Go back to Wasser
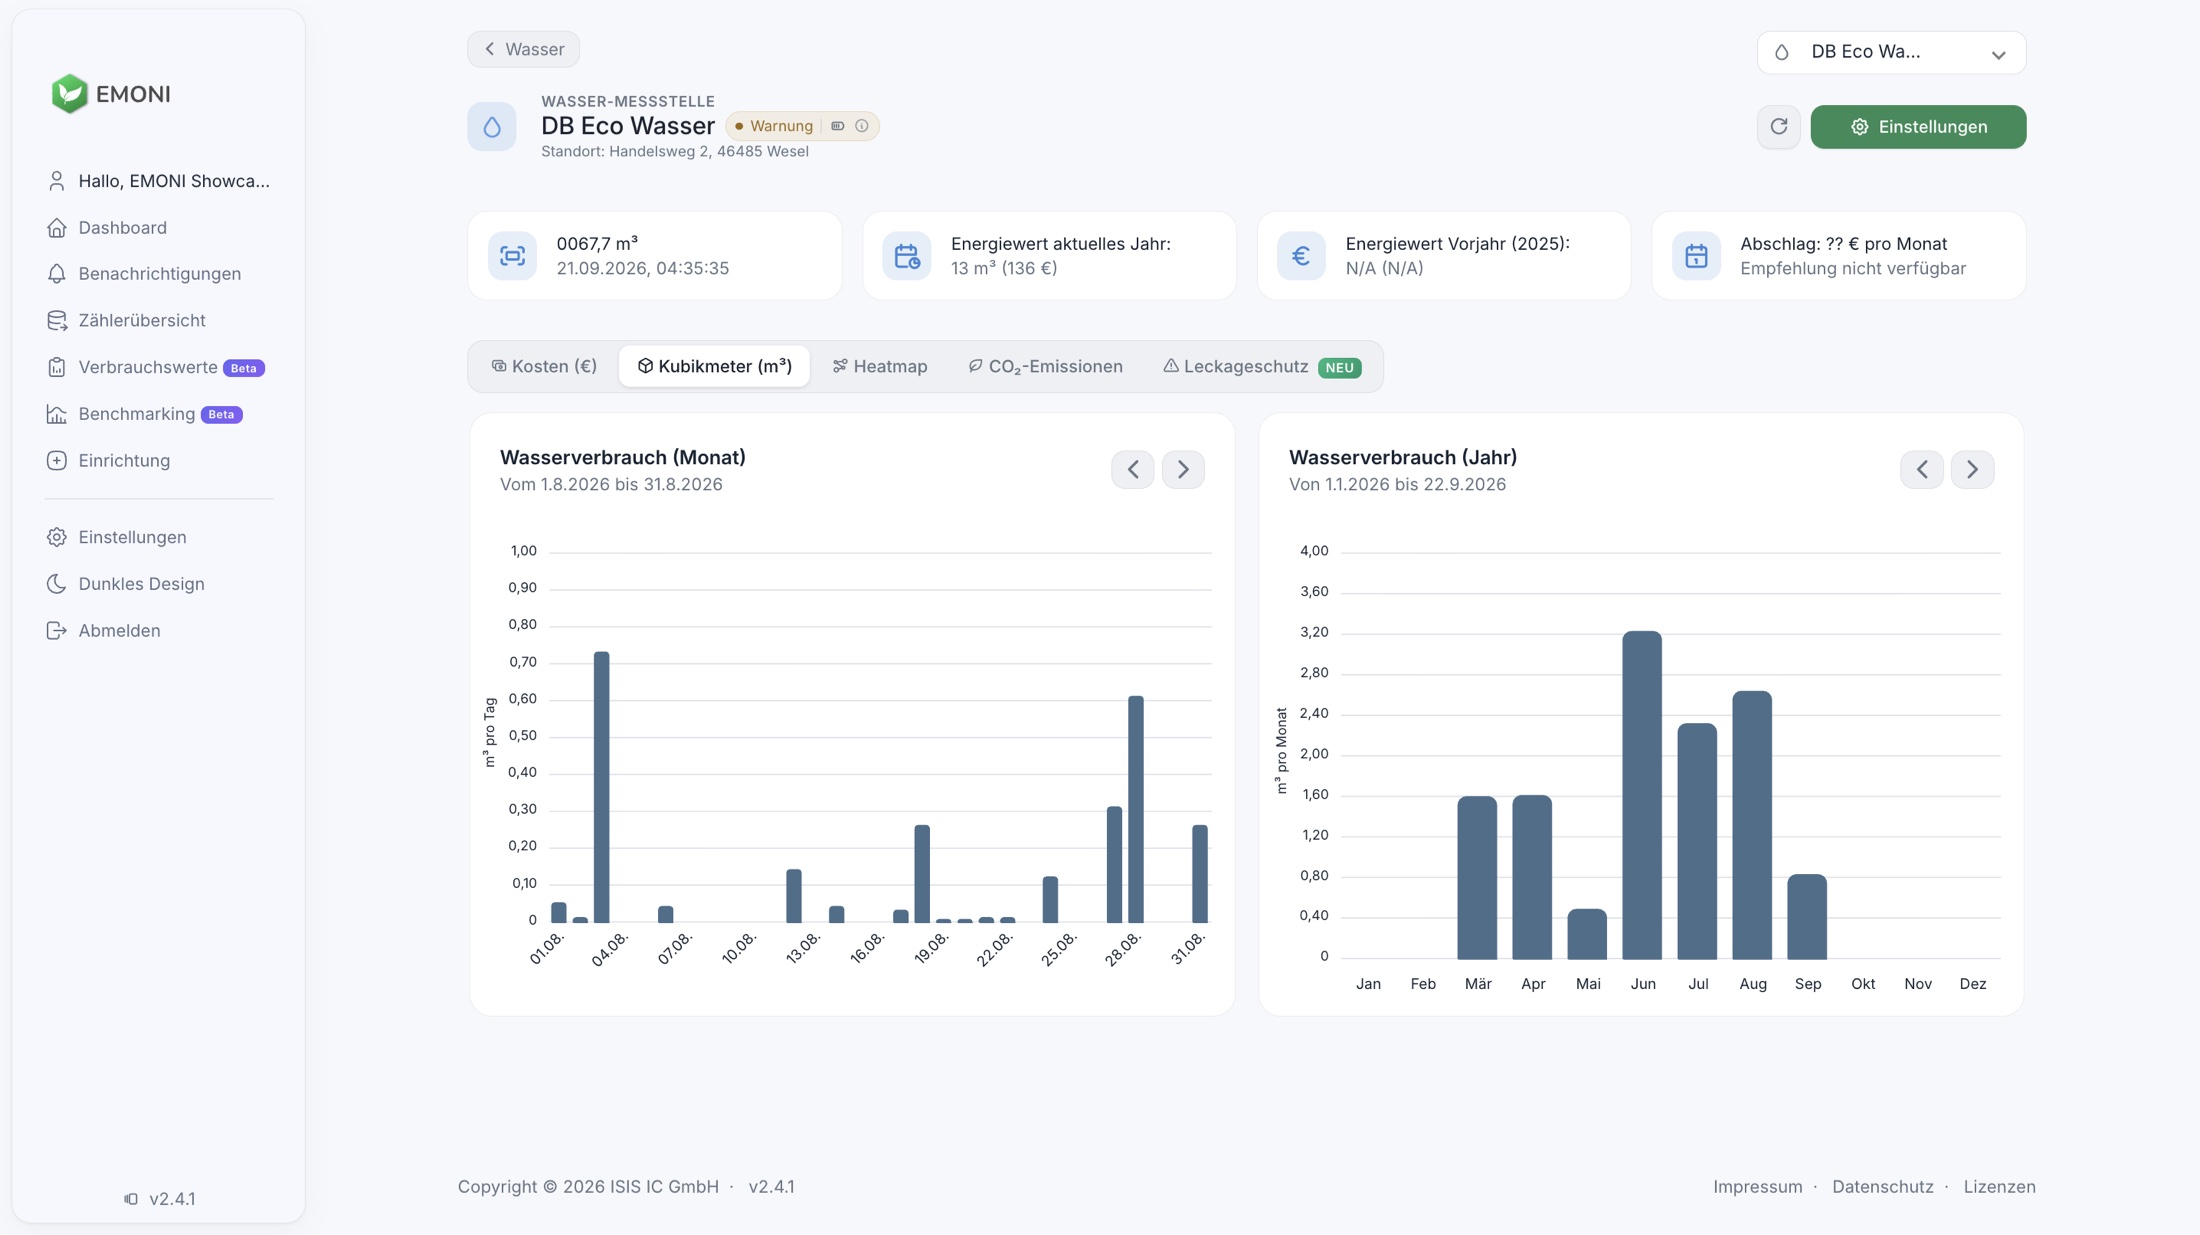The height and width of the screenshot is (1235, 2200). tap(523, 49)
